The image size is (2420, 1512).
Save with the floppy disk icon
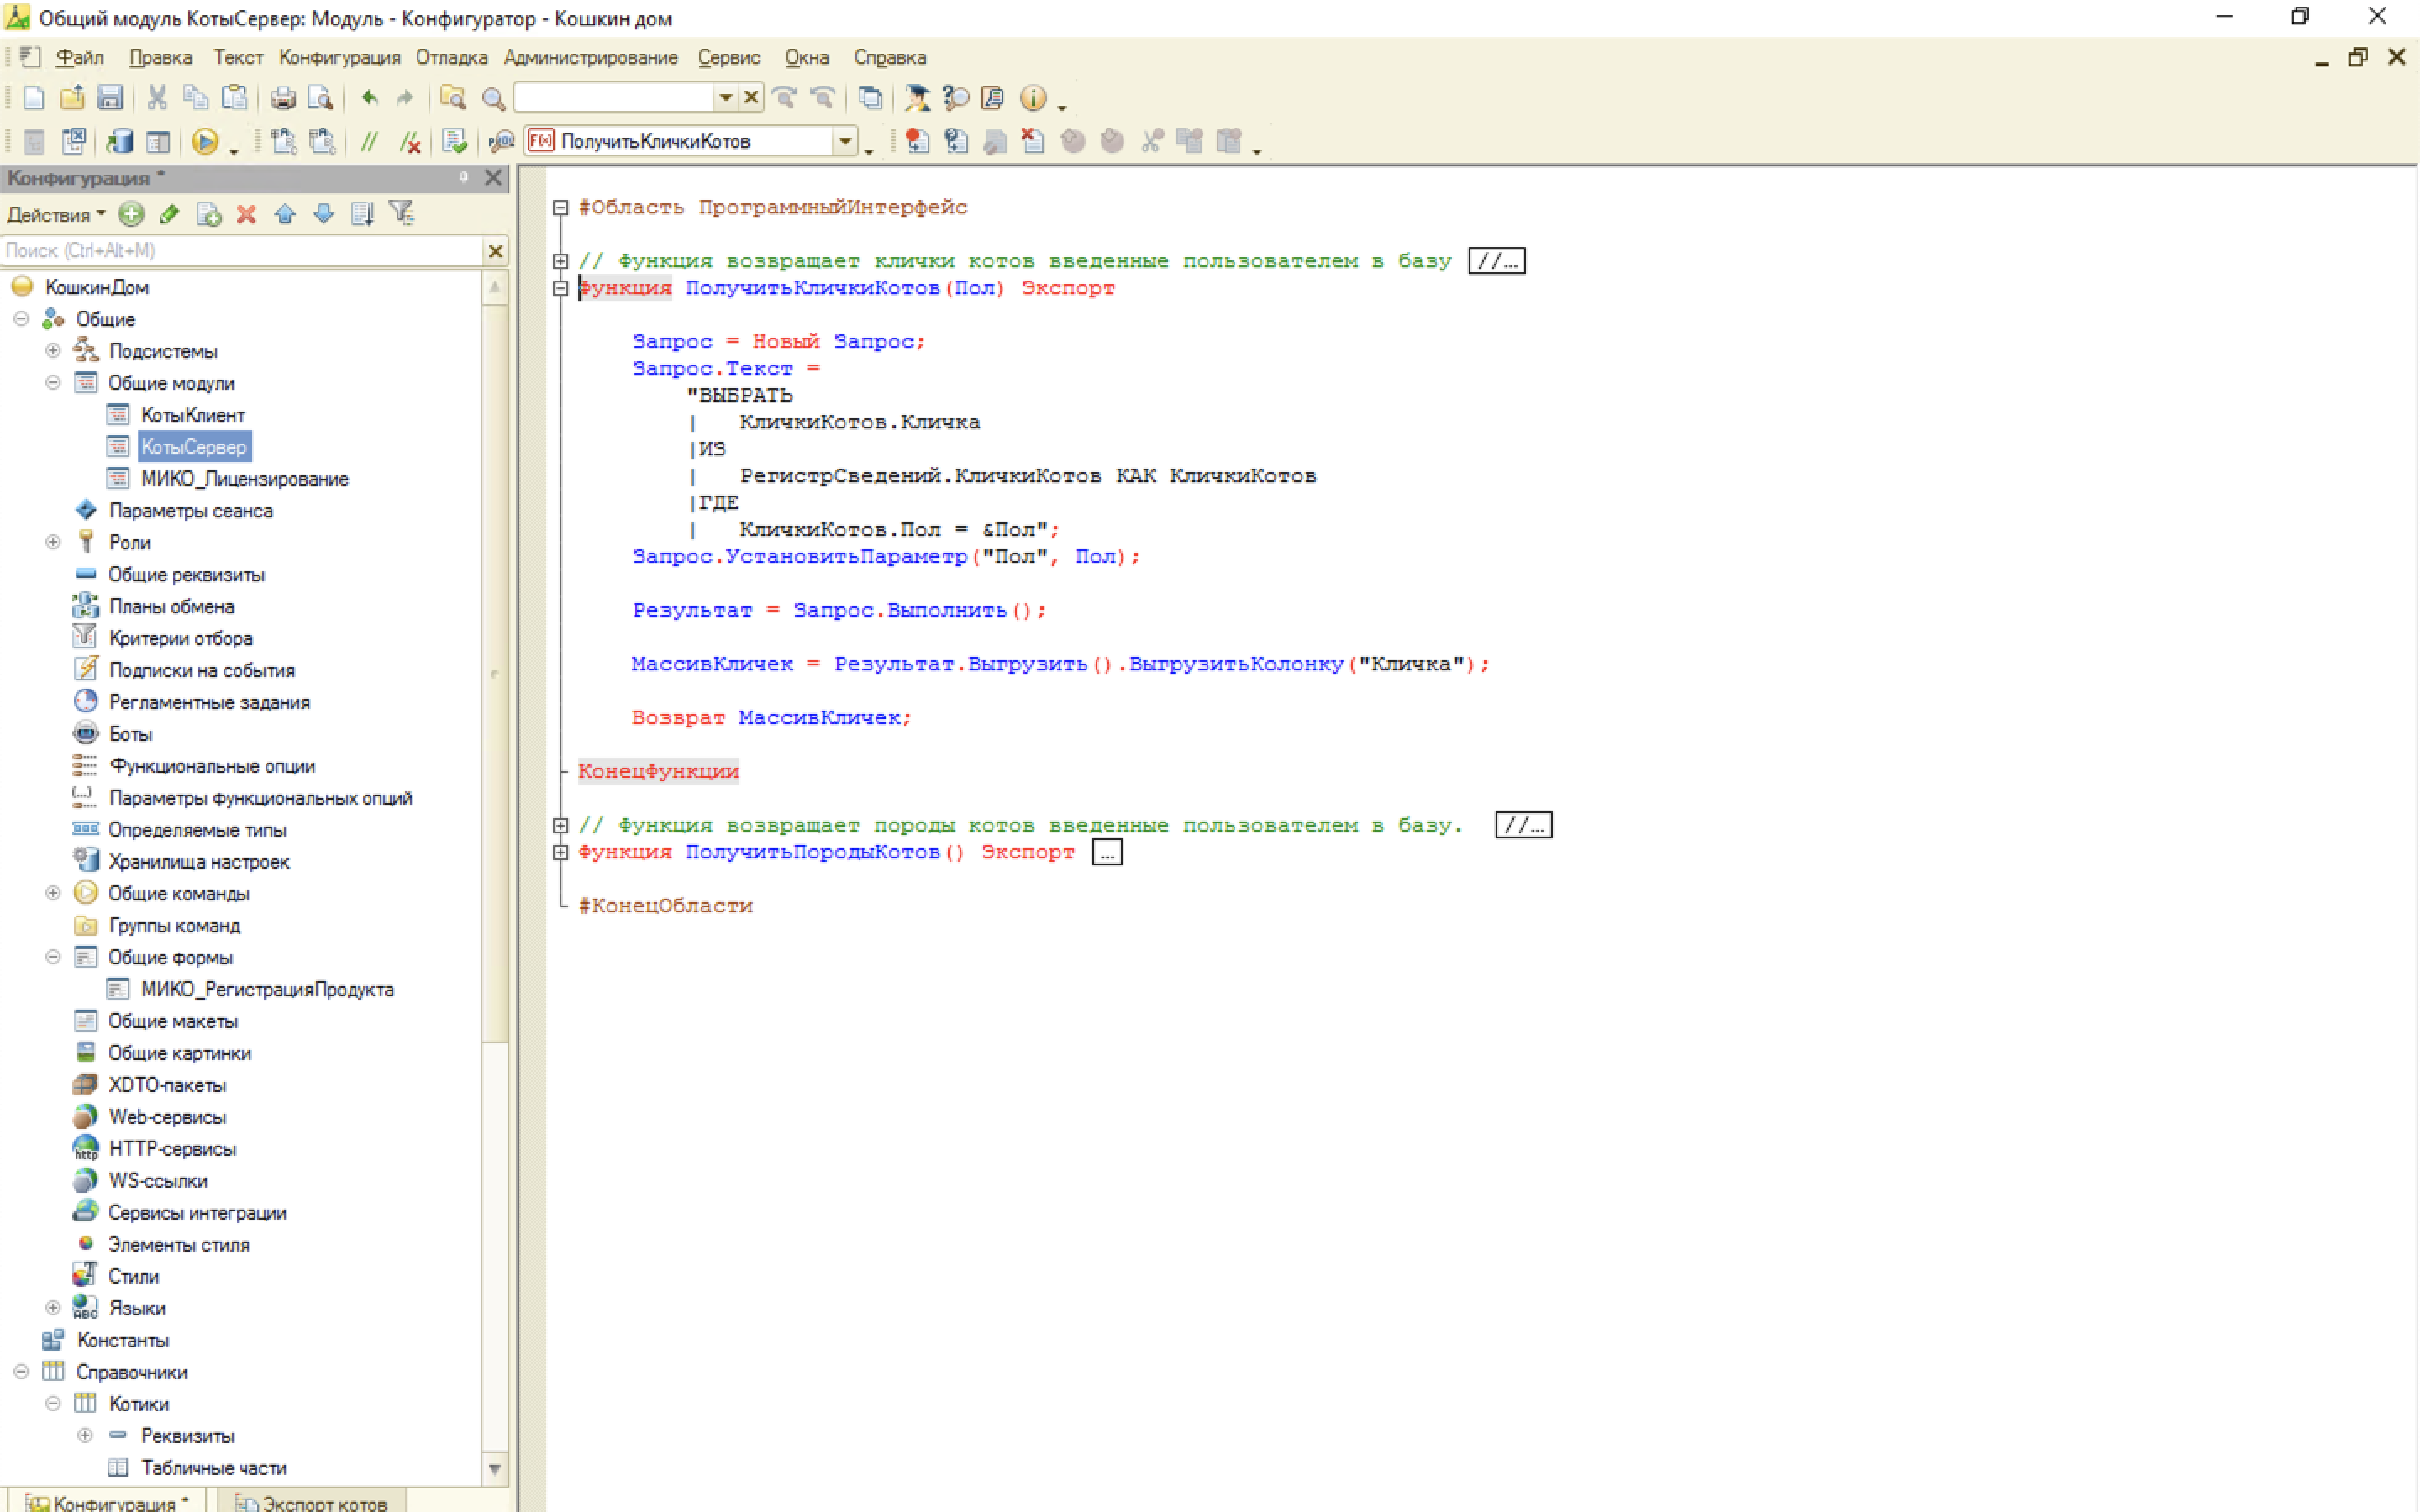click(110, 97)
